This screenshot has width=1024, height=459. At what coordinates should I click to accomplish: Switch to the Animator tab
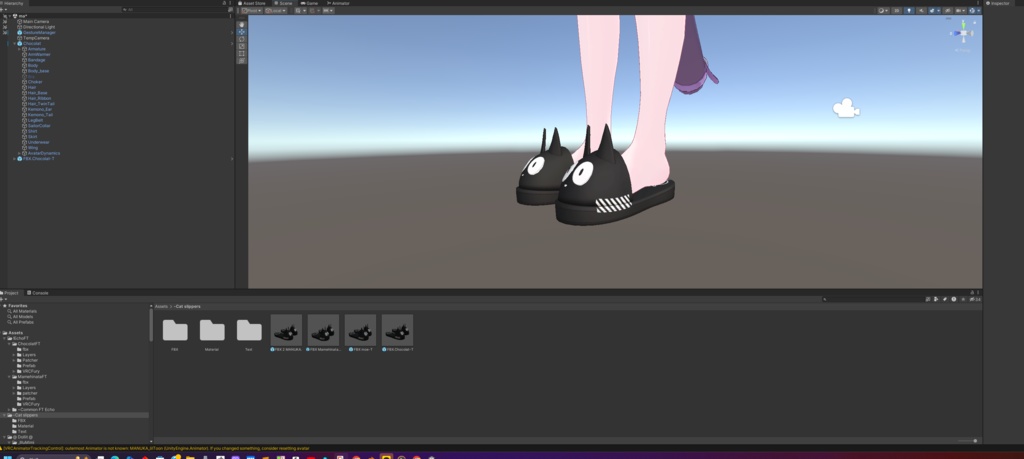(x=338, y=3)
